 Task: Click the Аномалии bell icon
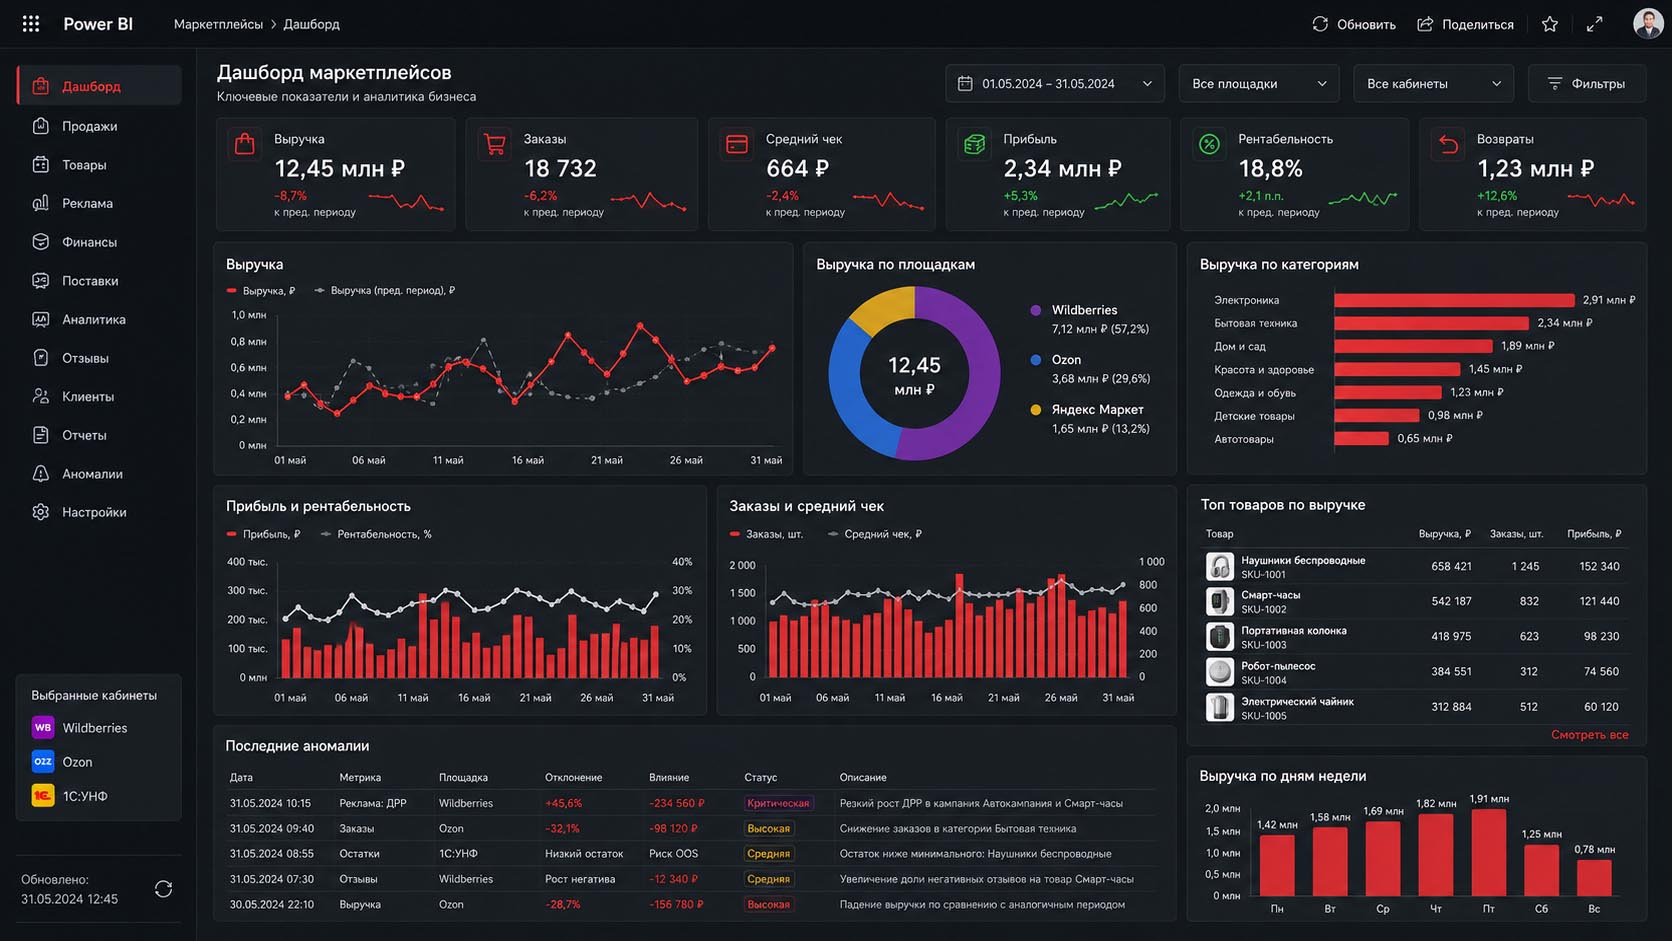(41, 473)
